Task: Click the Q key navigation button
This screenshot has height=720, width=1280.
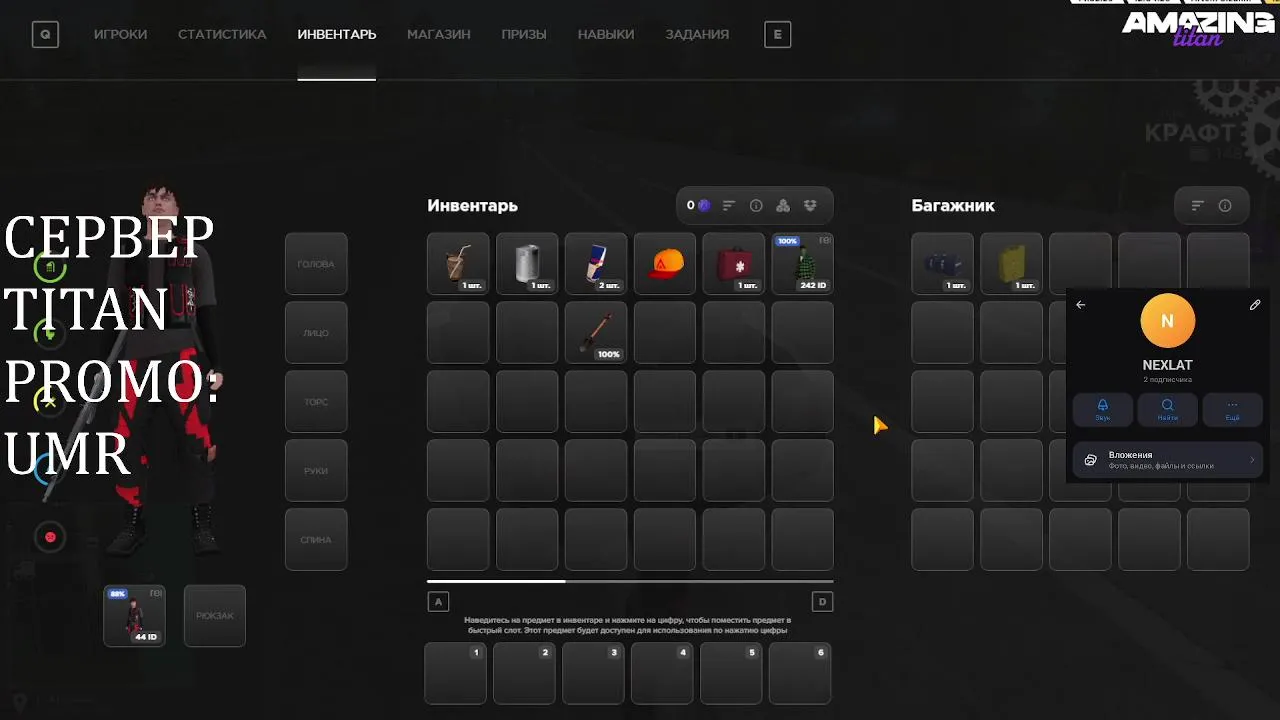Action: 45,34
